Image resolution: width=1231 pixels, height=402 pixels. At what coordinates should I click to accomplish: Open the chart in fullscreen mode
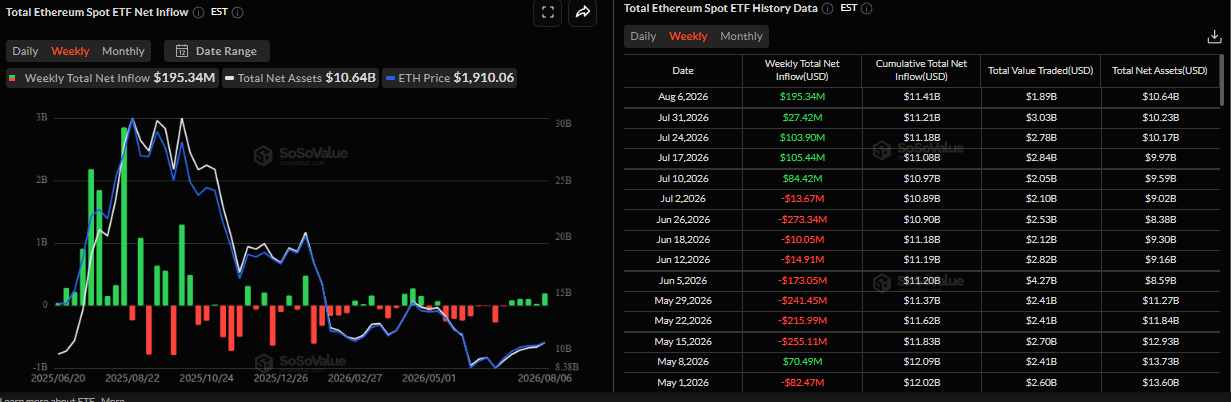point(547,13)
